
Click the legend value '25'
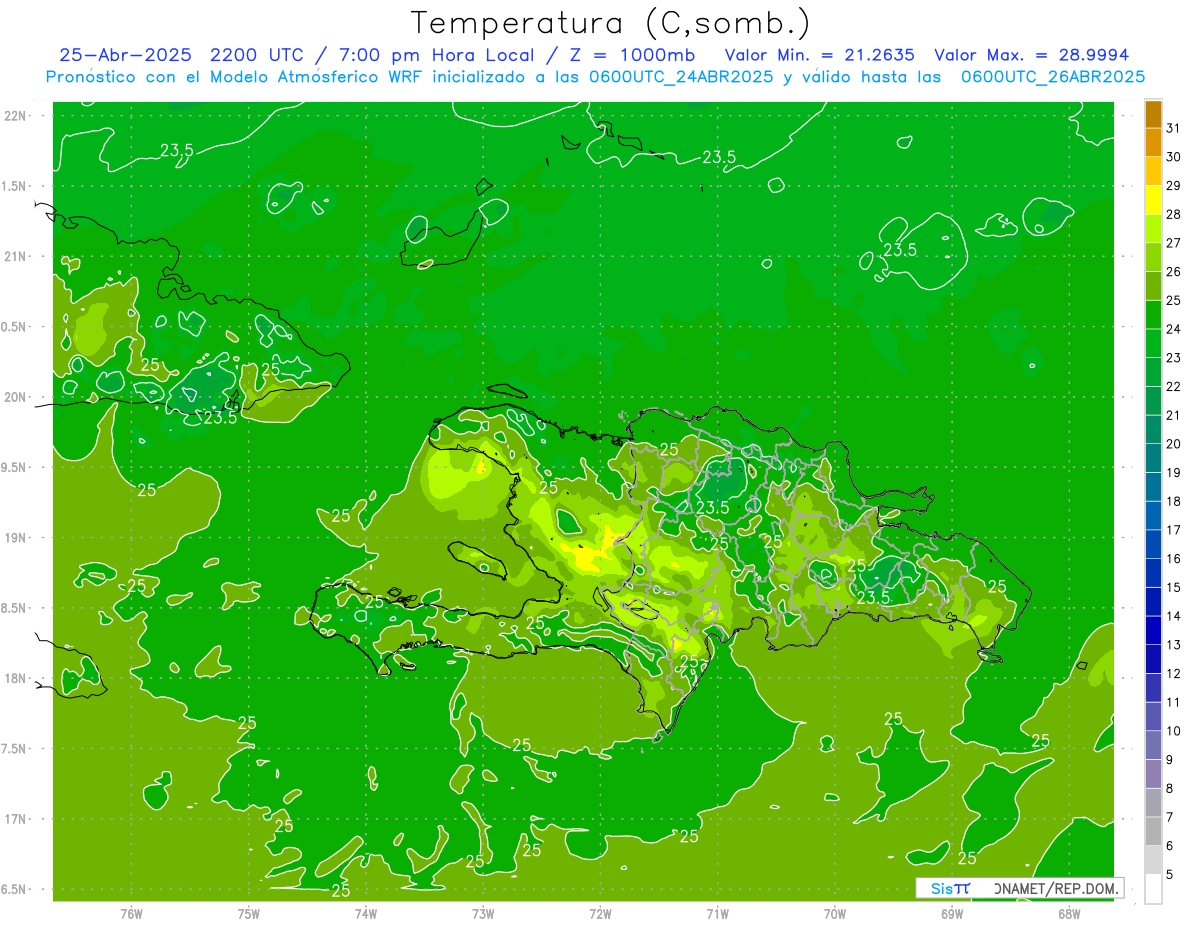[1174, 300]
